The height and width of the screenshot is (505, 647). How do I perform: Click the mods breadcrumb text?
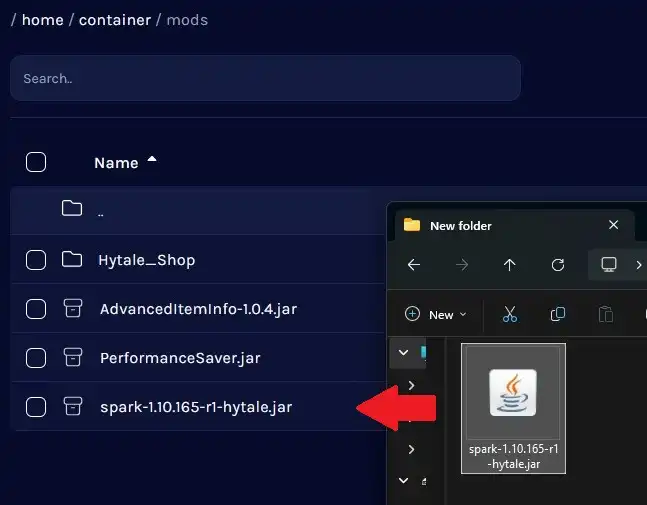coord(187,20)
